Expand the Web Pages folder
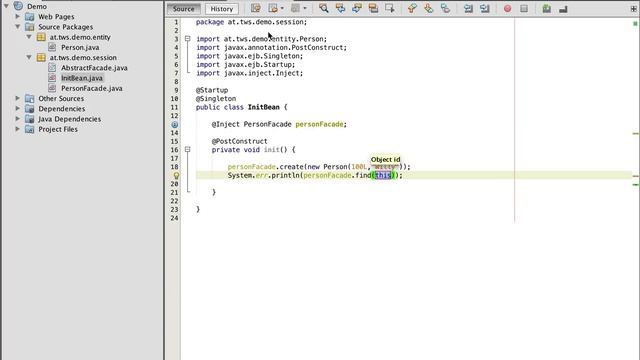 (x=18, y=16)
